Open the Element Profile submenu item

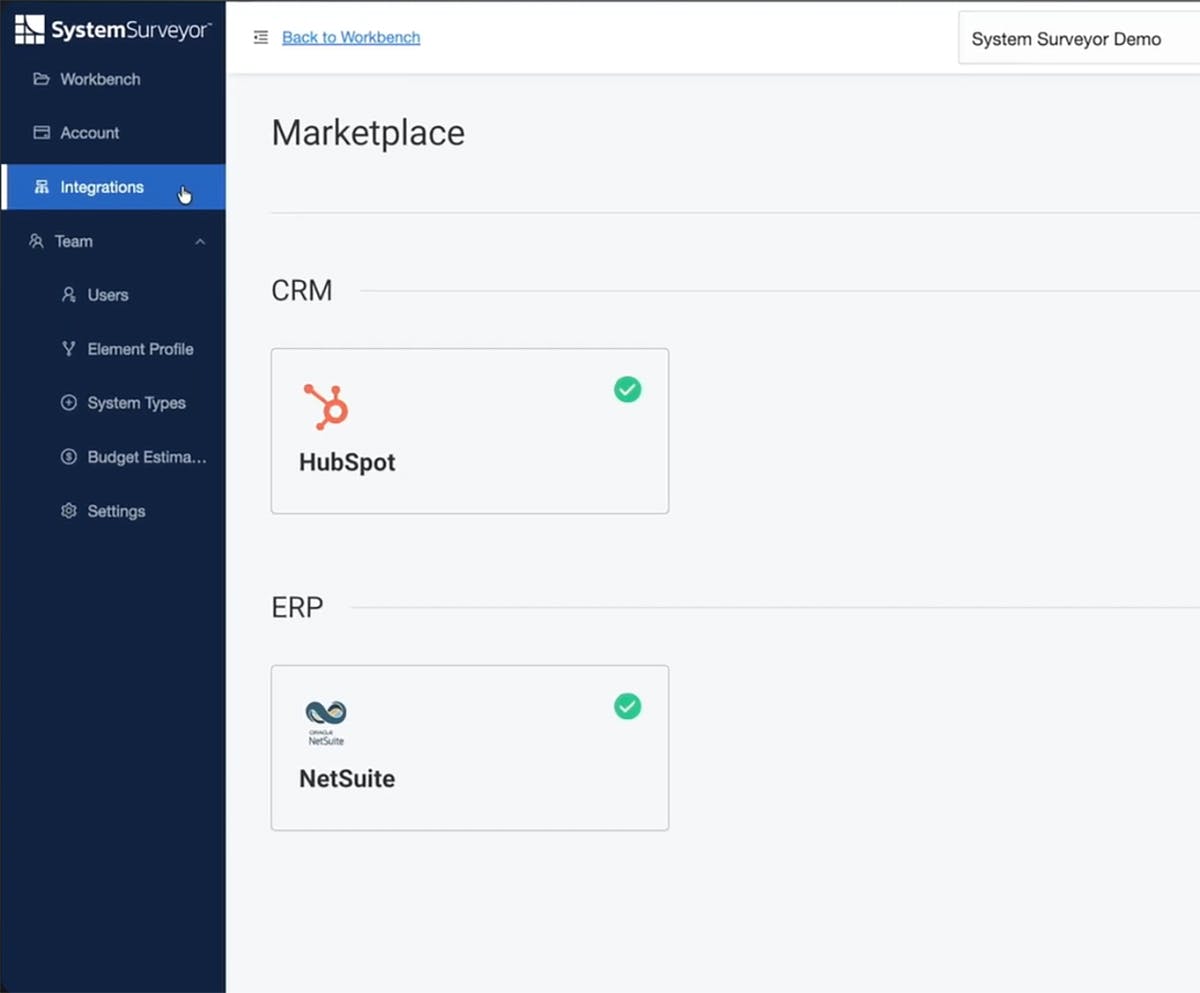click(113, 349)
